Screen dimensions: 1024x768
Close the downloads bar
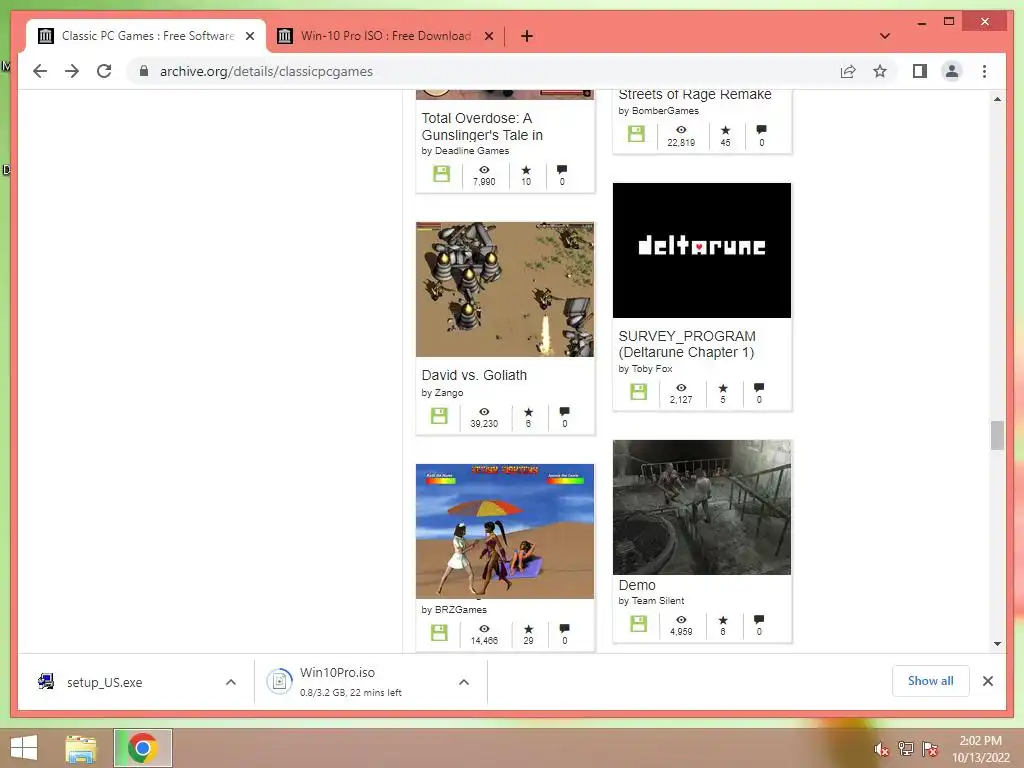point(988,681)
